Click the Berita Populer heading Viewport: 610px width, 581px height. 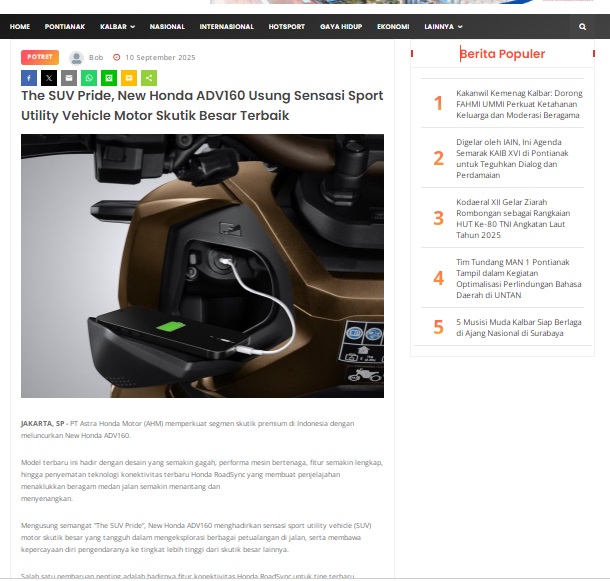(502, 54)
